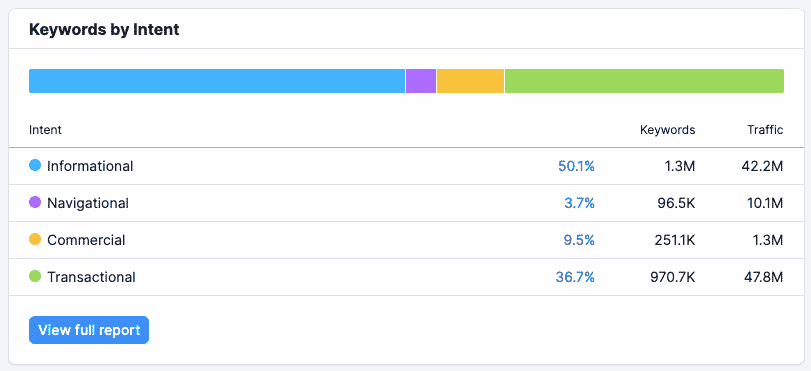Click the blue dot beside Informational
Image resolution: width=811 pixels, height=371 pixels.
[x=35, y=166]
